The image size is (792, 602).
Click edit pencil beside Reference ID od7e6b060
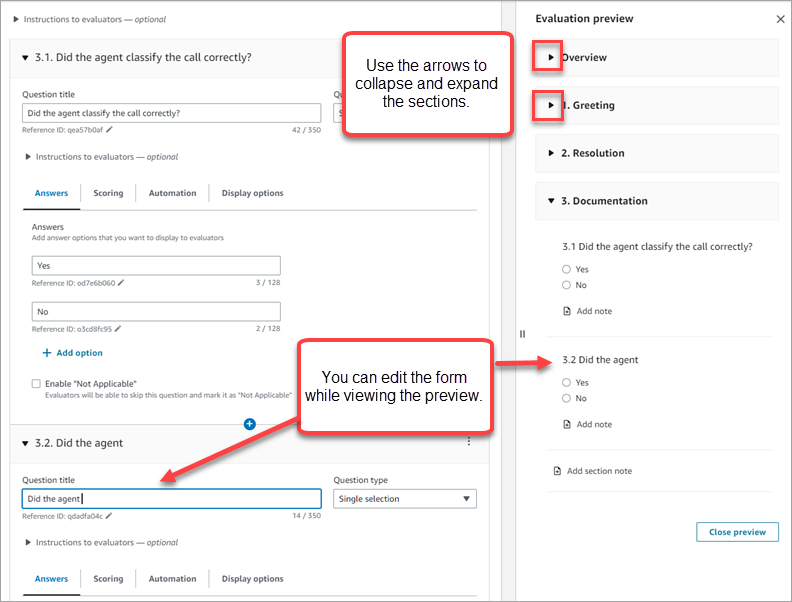coord(121,283)
